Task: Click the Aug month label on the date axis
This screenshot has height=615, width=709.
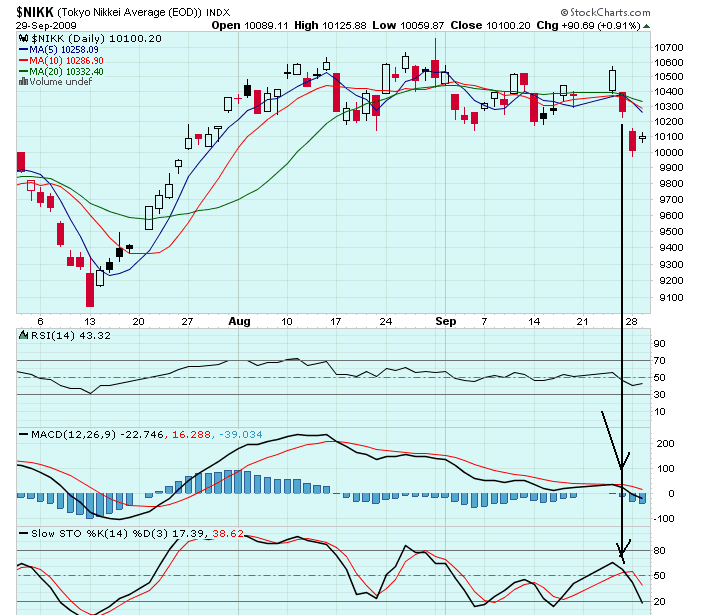Action: pos(239,322)
